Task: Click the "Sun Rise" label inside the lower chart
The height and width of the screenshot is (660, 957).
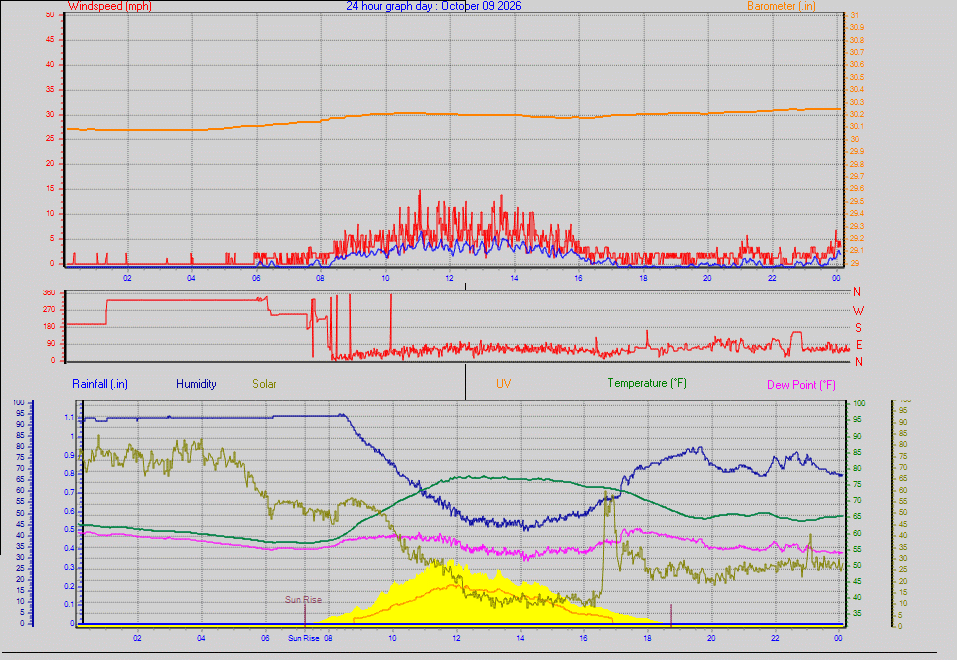Action: (303, 600)
